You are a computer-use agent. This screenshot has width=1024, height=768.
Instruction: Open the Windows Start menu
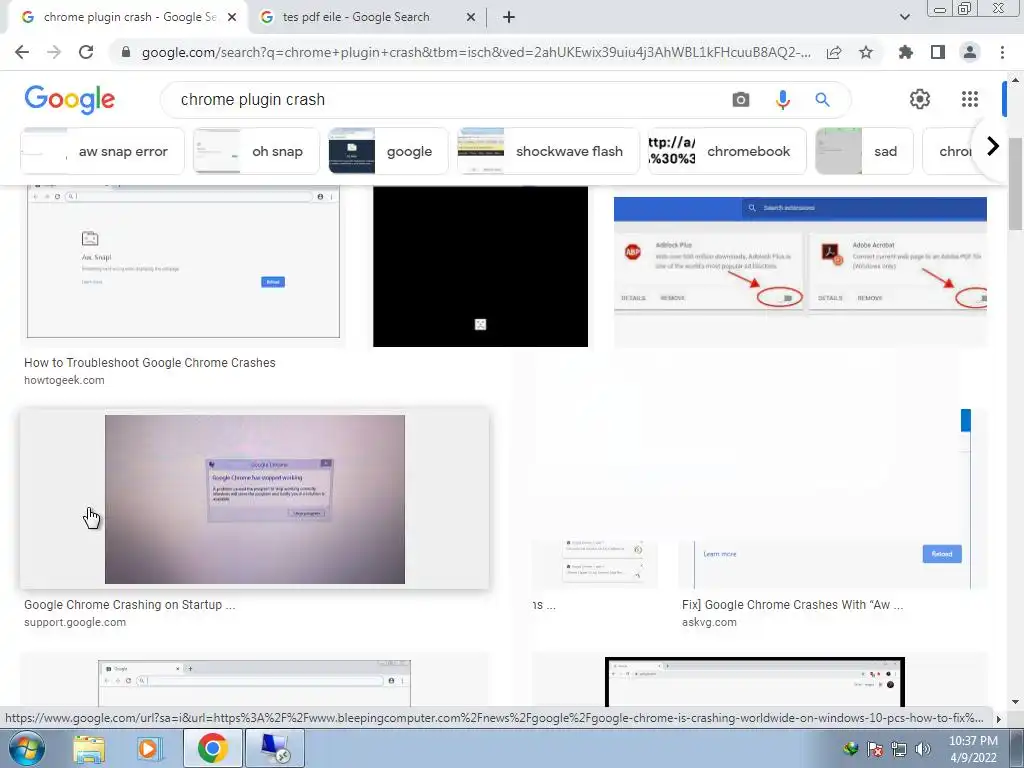(27, 748)
